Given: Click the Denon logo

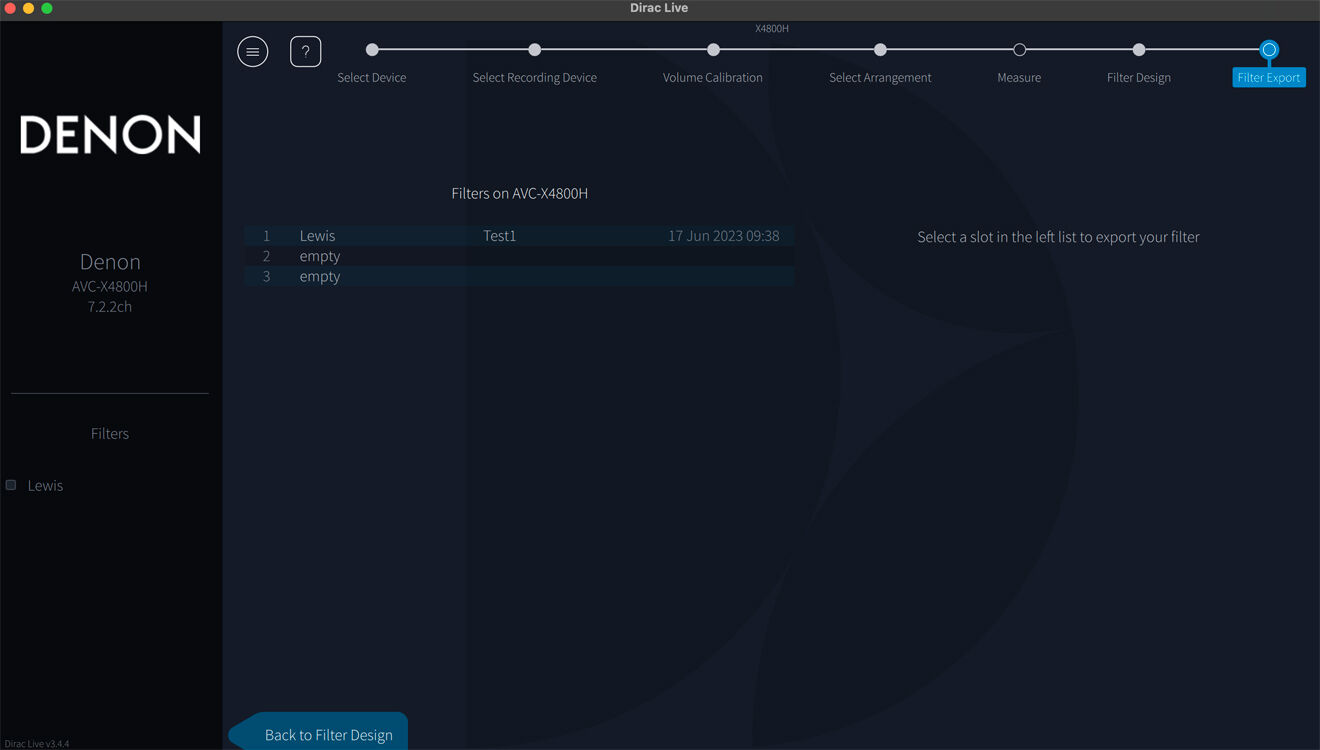Looking at the screenshot, I should click(x=110, y=134).
